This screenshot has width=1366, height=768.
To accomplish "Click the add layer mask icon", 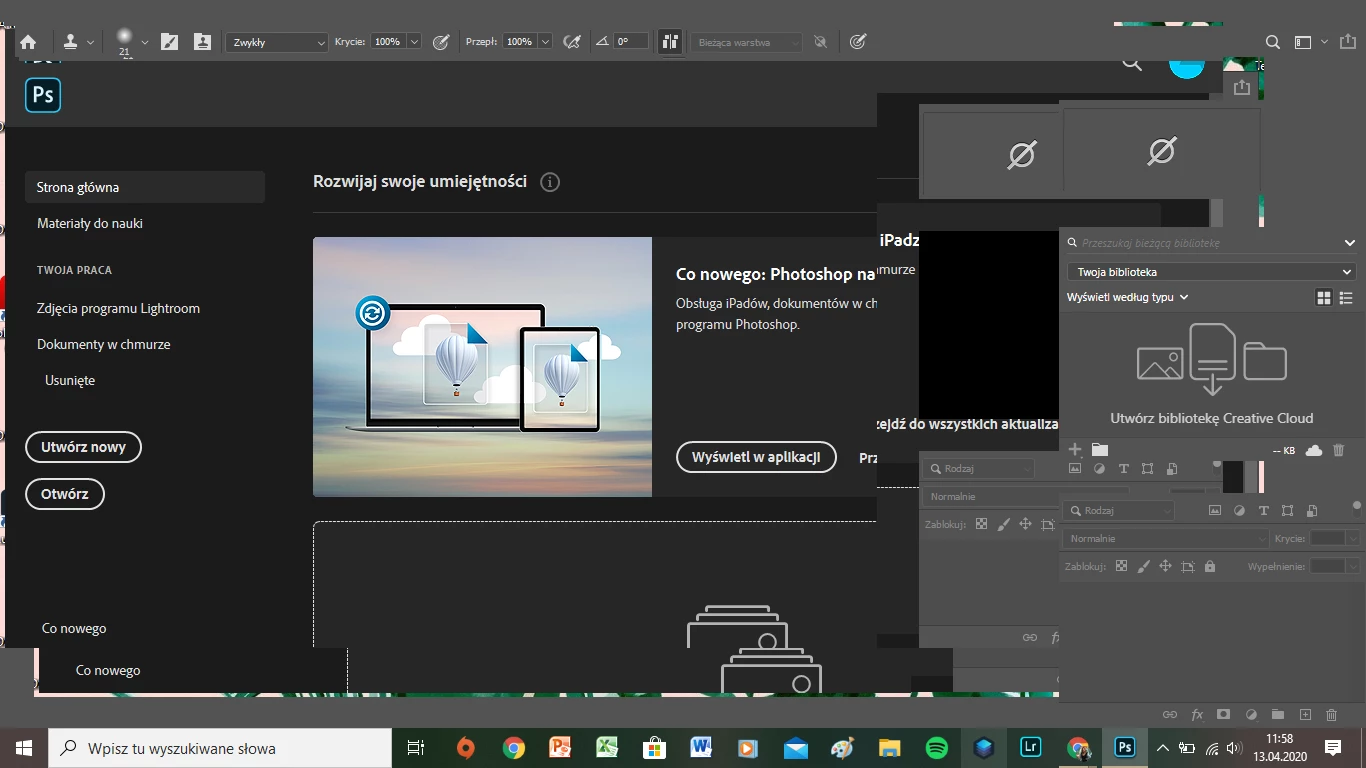I will click(x=1223, y=715).
